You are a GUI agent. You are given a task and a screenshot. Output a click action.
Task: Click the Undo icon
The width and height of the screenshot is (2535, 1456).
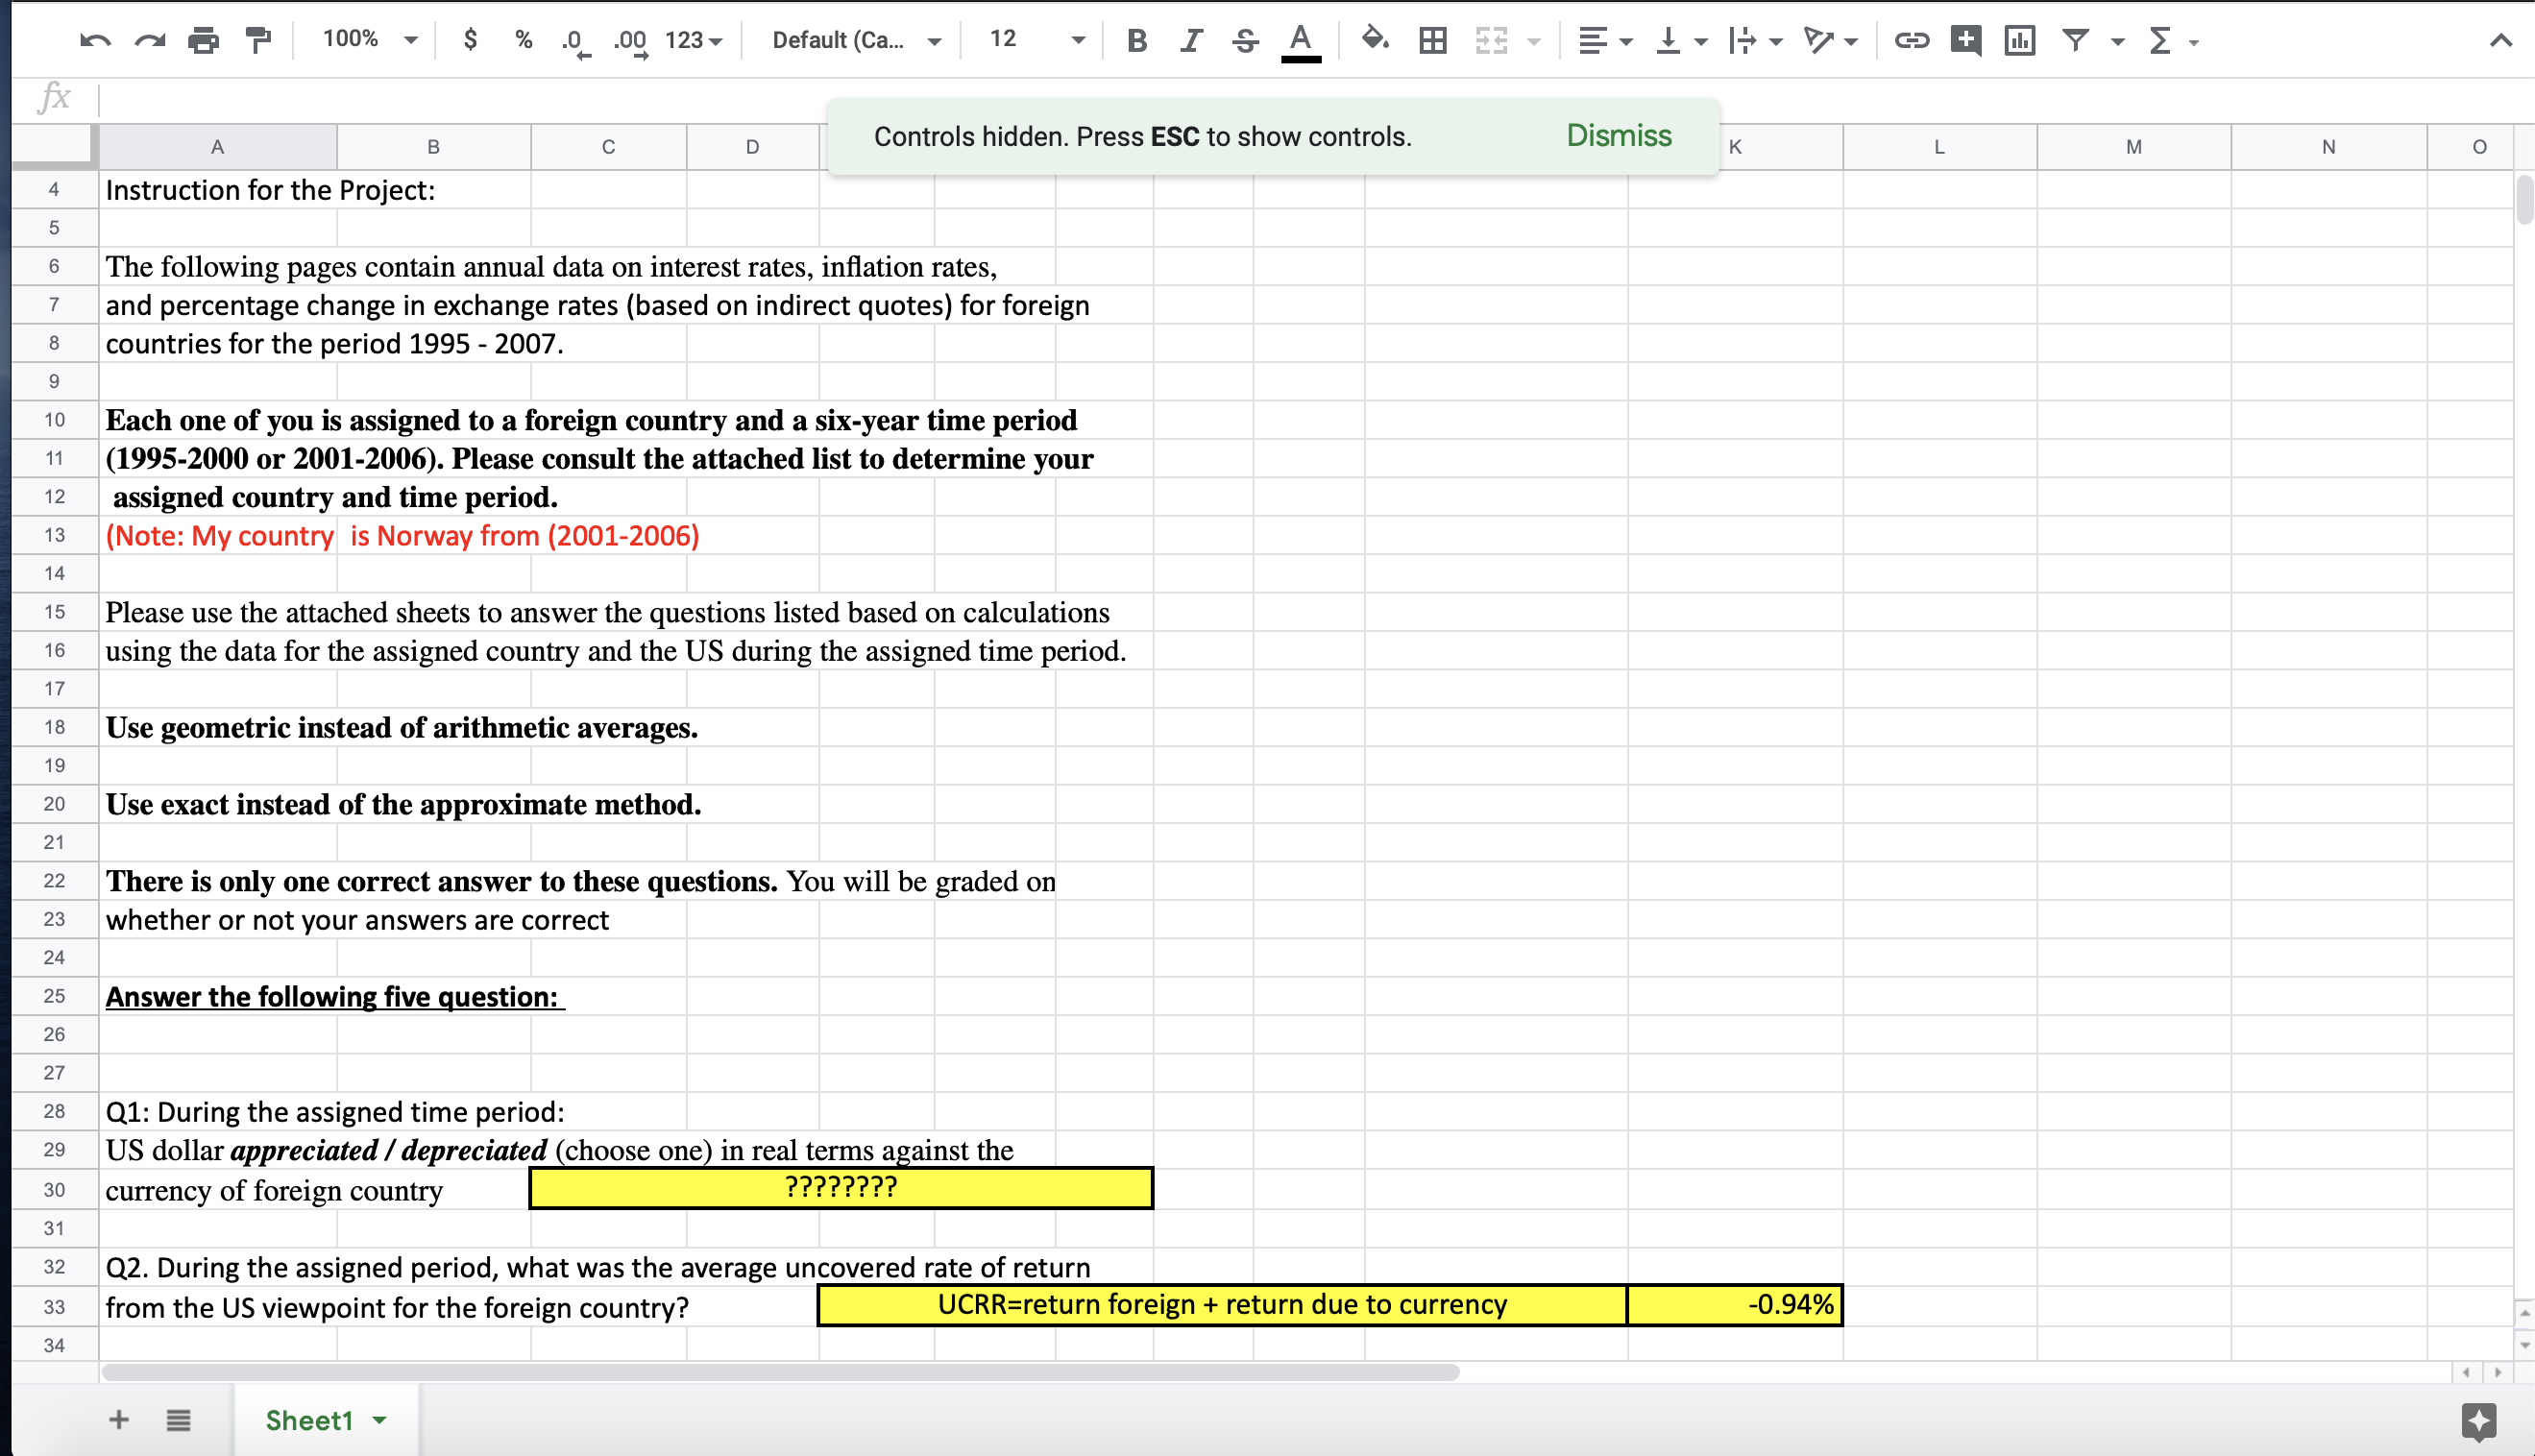95,40
